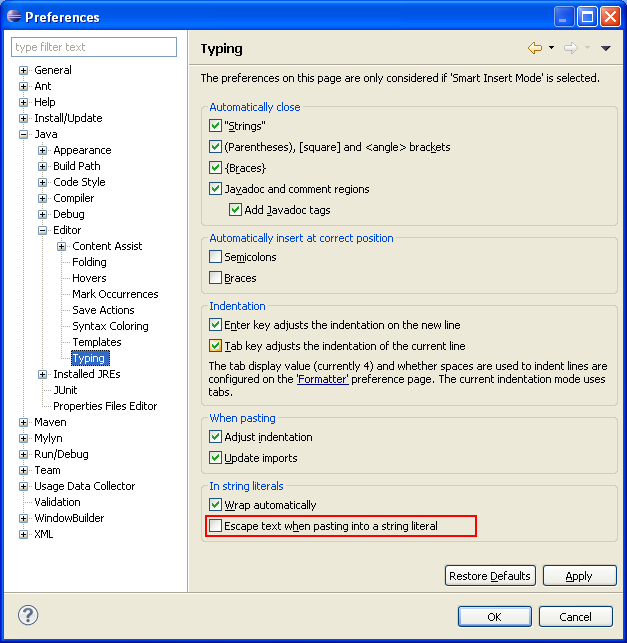This screenshot has height=643, width=627.
Task: Expand the Build Path node
Action: click(x=42, y=166)
